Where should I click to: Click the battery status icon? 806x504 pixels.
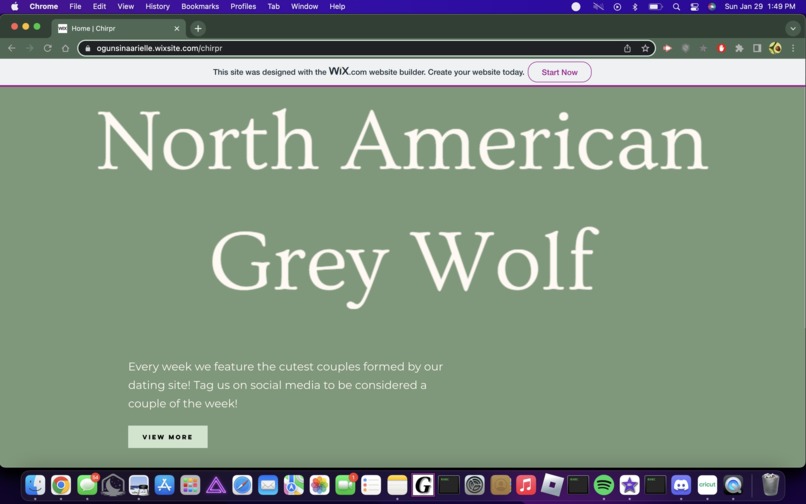point(655,7)
